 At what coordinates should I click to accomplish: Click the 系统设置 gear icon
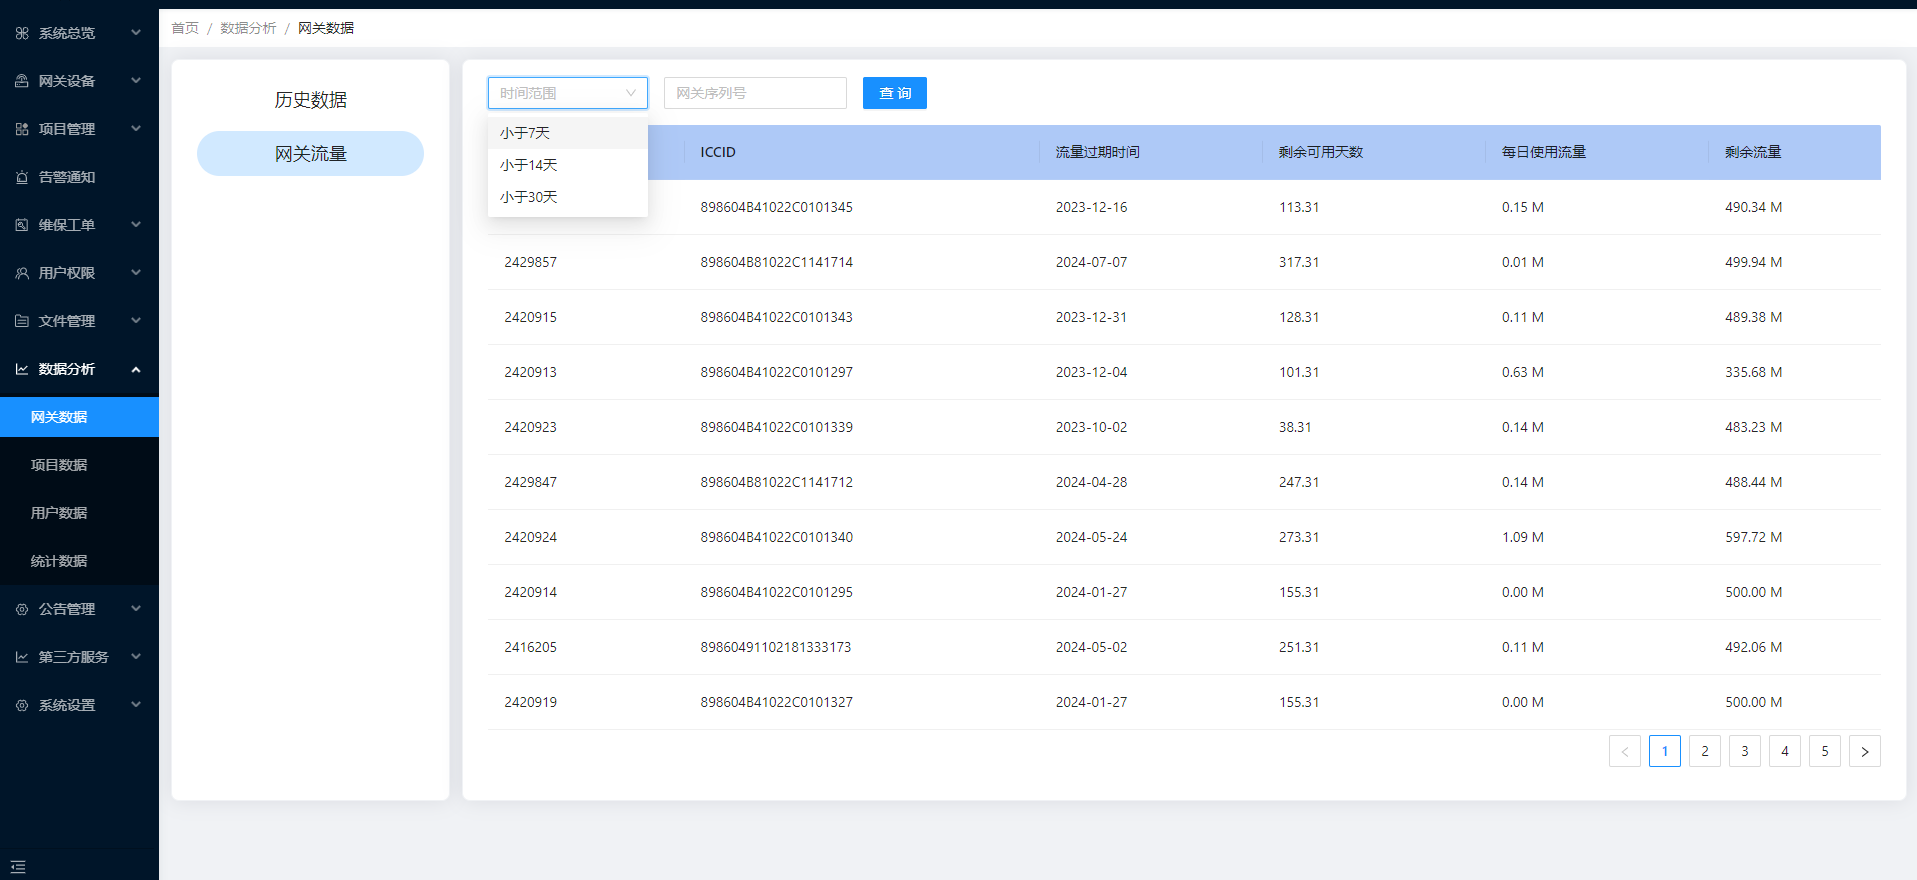tap(22, 705)
